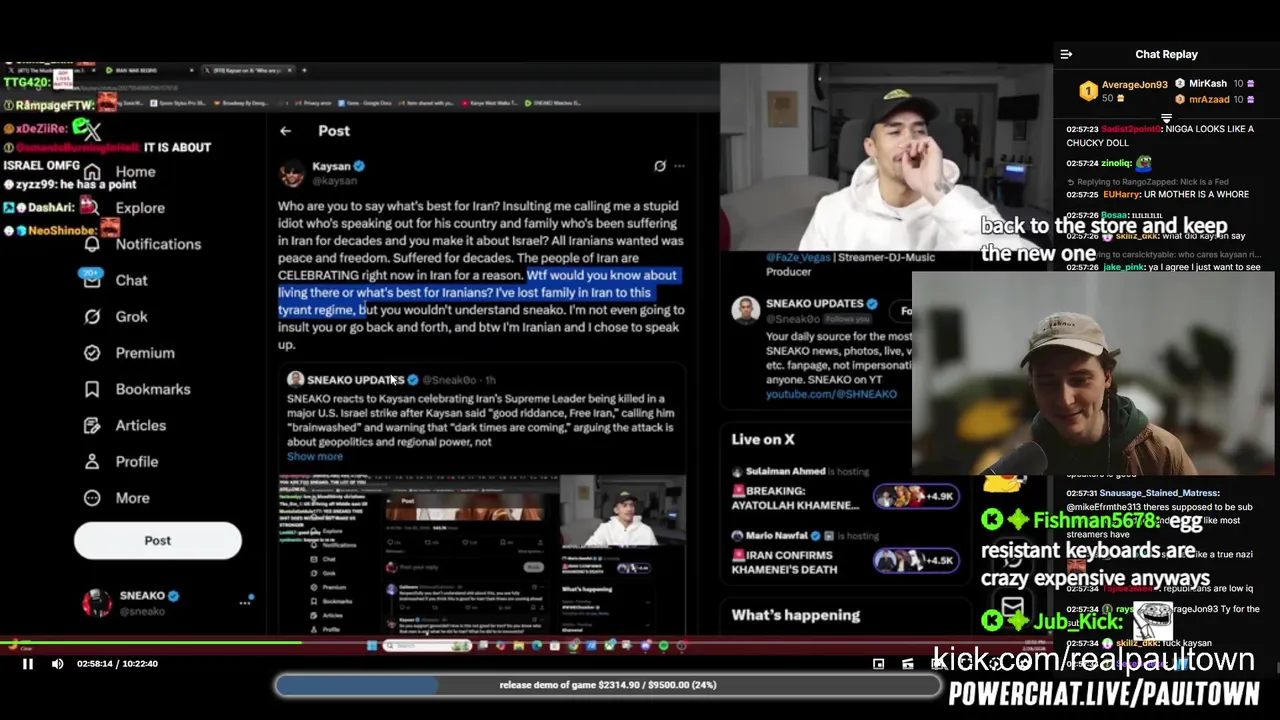Open More label in sidebar
This screenshot has width=1280, height=720.
tap(132, 498)
